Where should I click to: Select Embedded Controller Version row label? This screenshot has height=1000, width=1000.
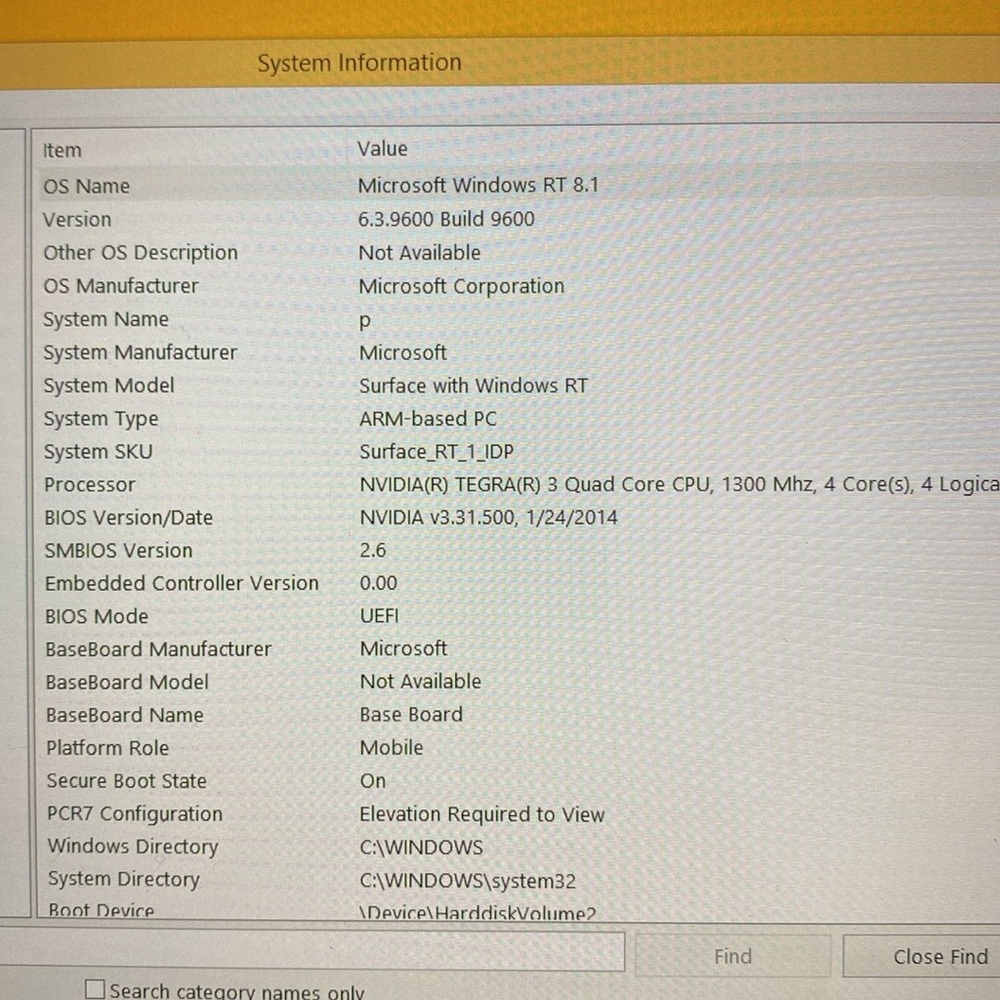(182, 583)
